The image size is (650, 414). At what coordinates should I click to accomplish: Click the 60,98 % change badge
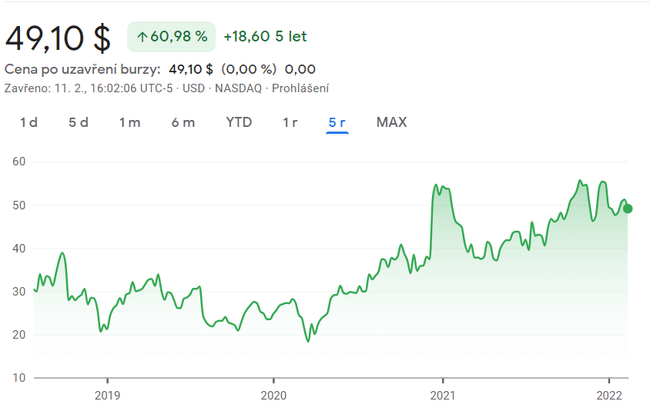(x=171, y=37)
